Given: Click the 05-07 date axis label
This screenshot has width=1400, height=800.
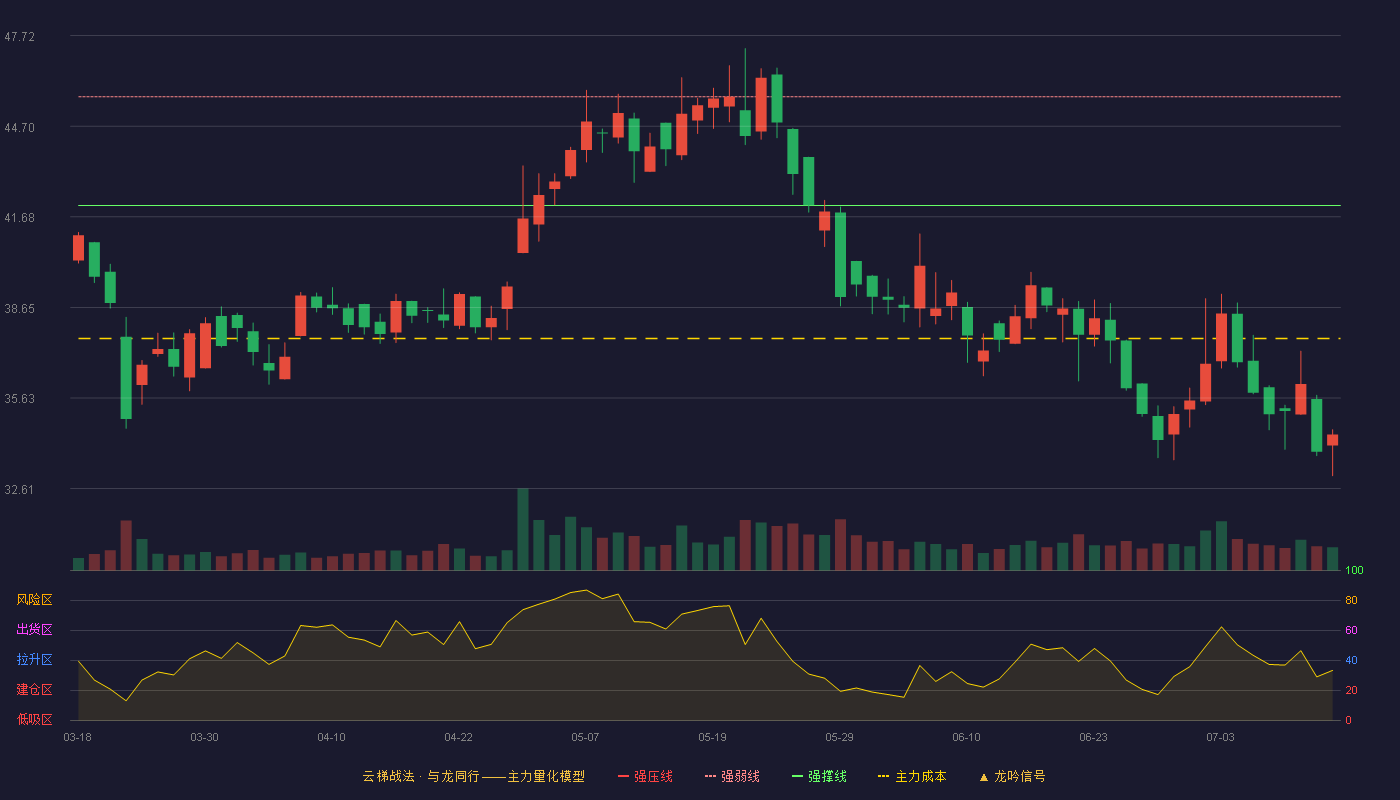Looking at the screenshot, I should coord(585,737).
